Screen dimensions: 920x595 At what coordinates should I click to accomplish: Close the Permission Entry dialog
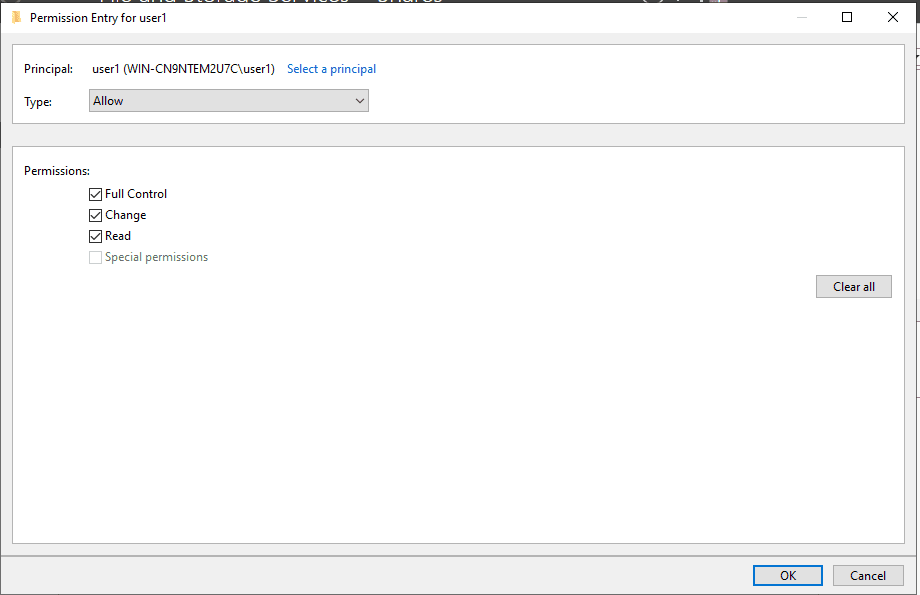click(x=893, y=17)
